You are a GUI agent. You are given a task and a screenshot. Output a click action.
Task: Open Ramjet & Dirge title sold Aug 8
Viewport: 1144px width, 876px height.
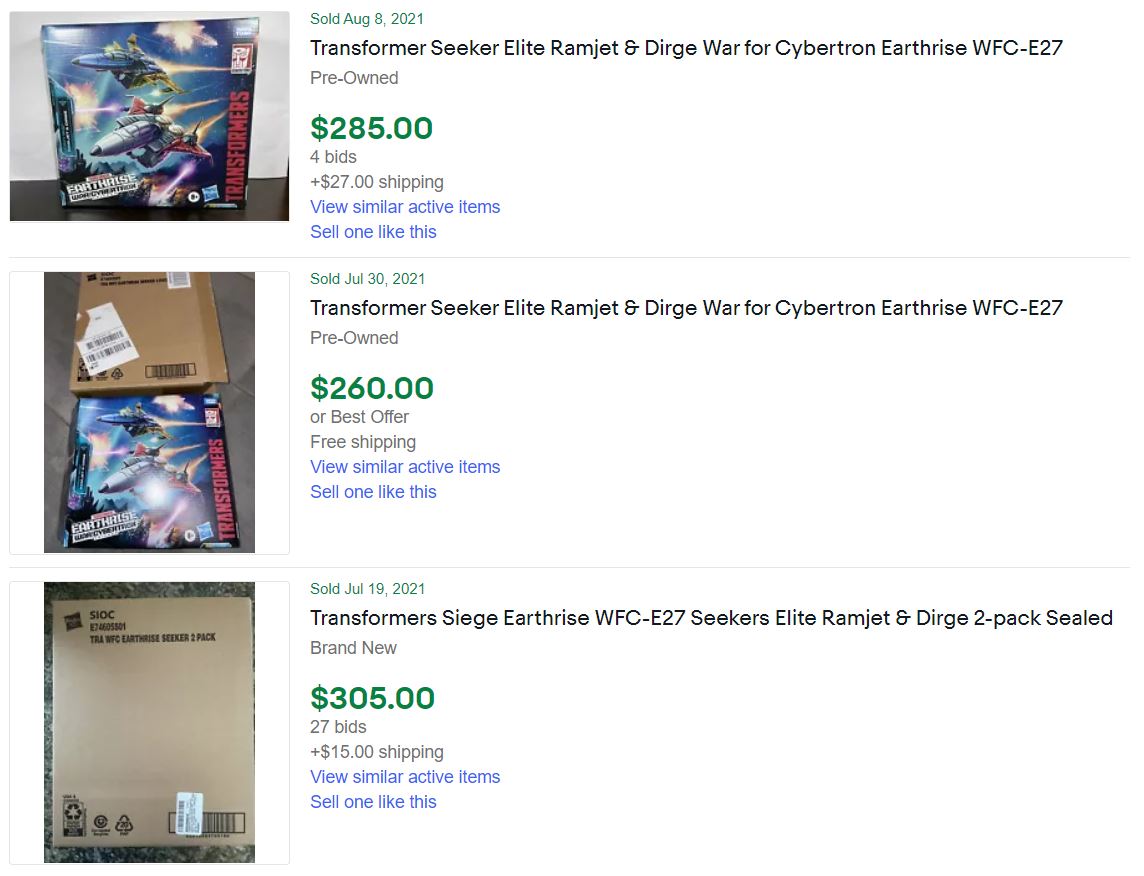pos(686,48)
